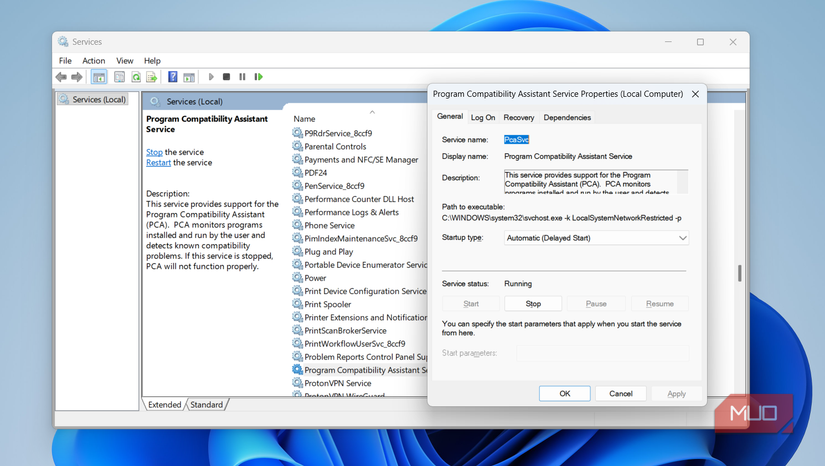The height and width of the screenshot is (466, 825).
Task: Open the Action menu
Action: coord(94,60)
